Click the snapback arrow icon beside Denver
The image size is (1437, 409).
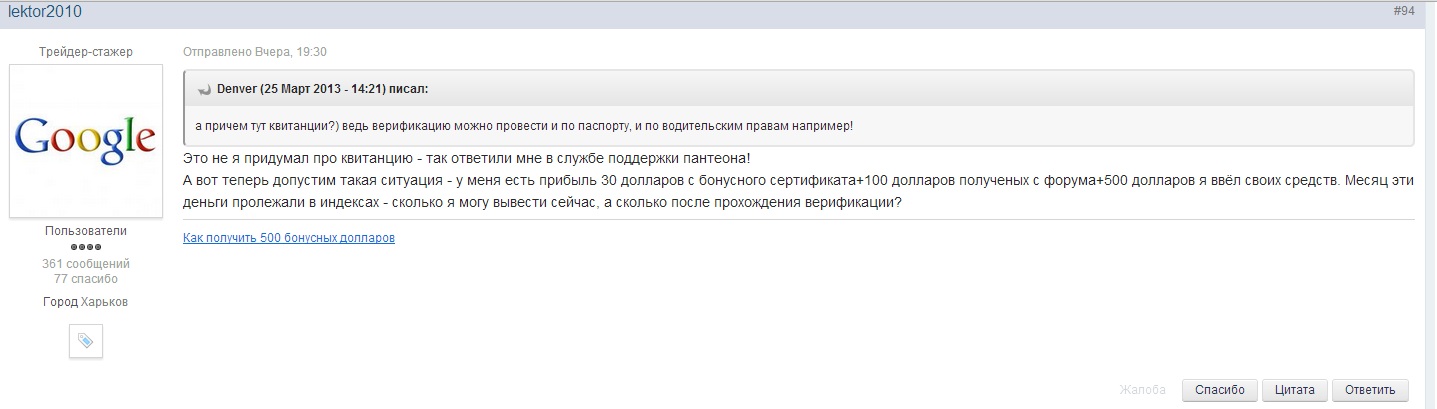[204, 90]
